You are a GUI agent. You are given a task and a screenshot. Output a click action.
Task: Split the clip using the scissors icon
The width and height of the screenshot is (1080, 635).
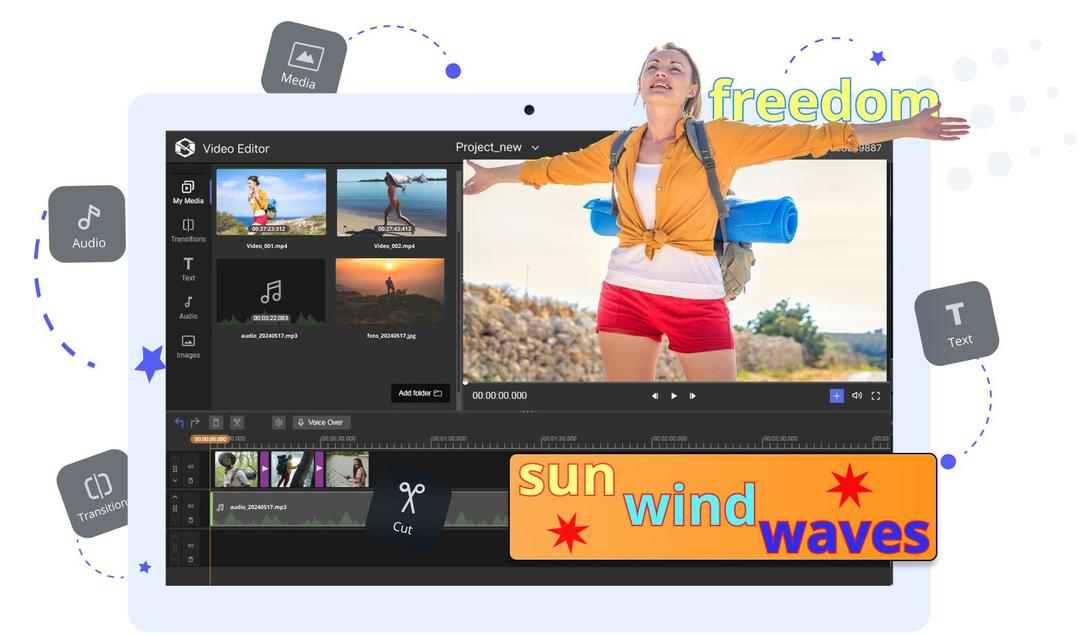coord(237,422)
